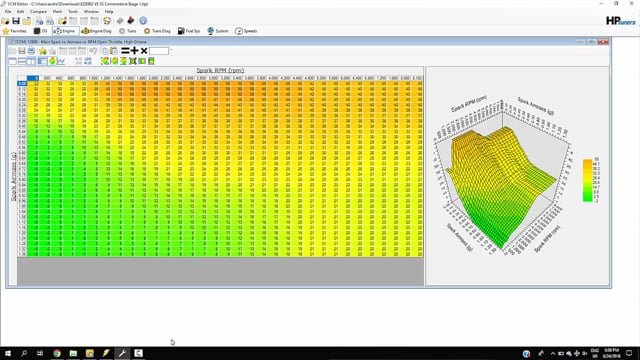Open the File menu

pyautogui.click(x=8, y=11)
